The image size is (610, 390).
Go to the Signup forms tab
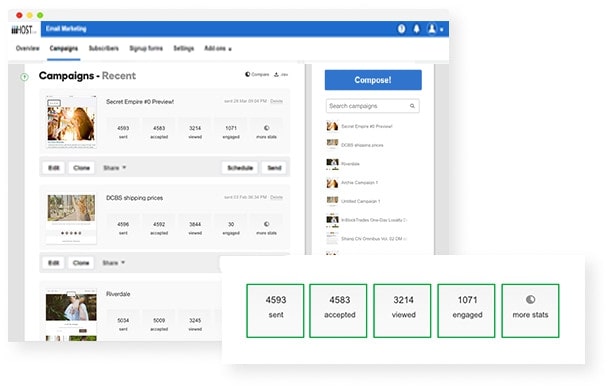pos(146,48)
